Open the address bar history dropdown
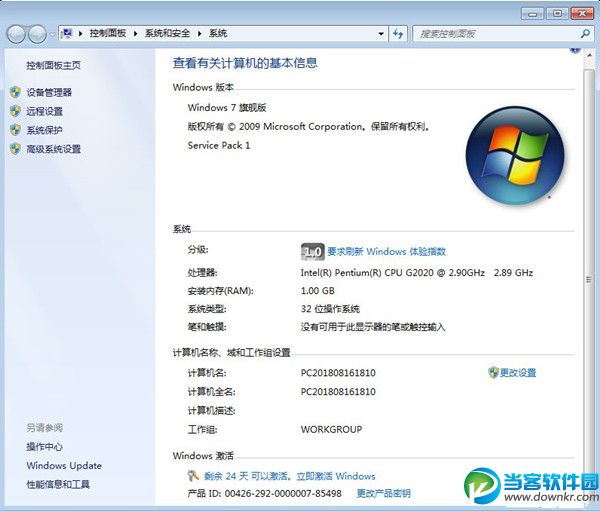 click(x=381, y=34)
